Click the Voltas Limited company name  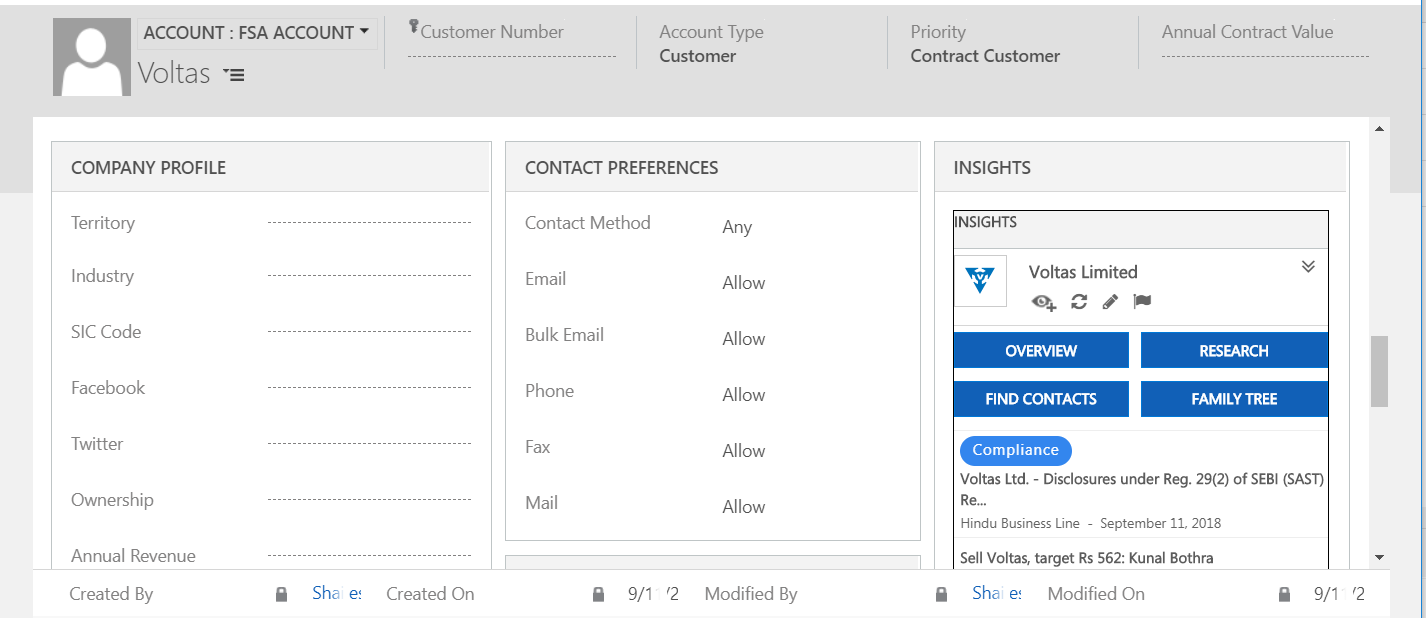[1083, 272]
